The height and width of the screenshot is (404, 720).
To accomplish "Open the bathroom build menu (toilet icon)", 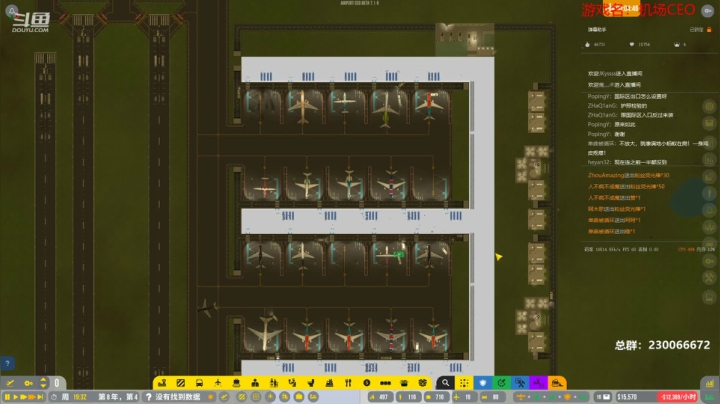I will coord(311,383).
